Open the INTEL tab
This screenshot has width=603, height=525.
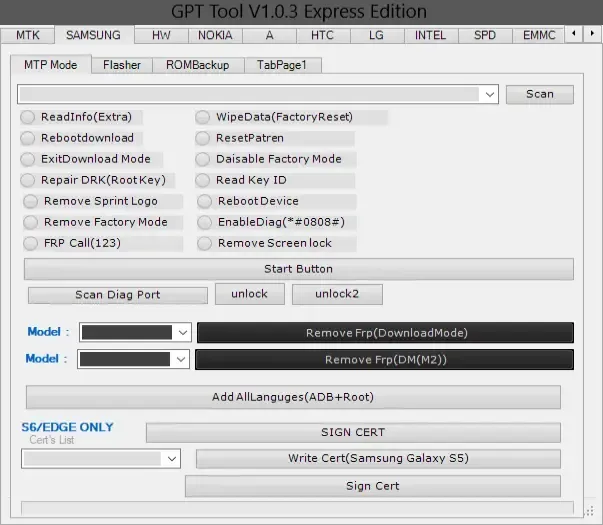click(x=430, y=35)
